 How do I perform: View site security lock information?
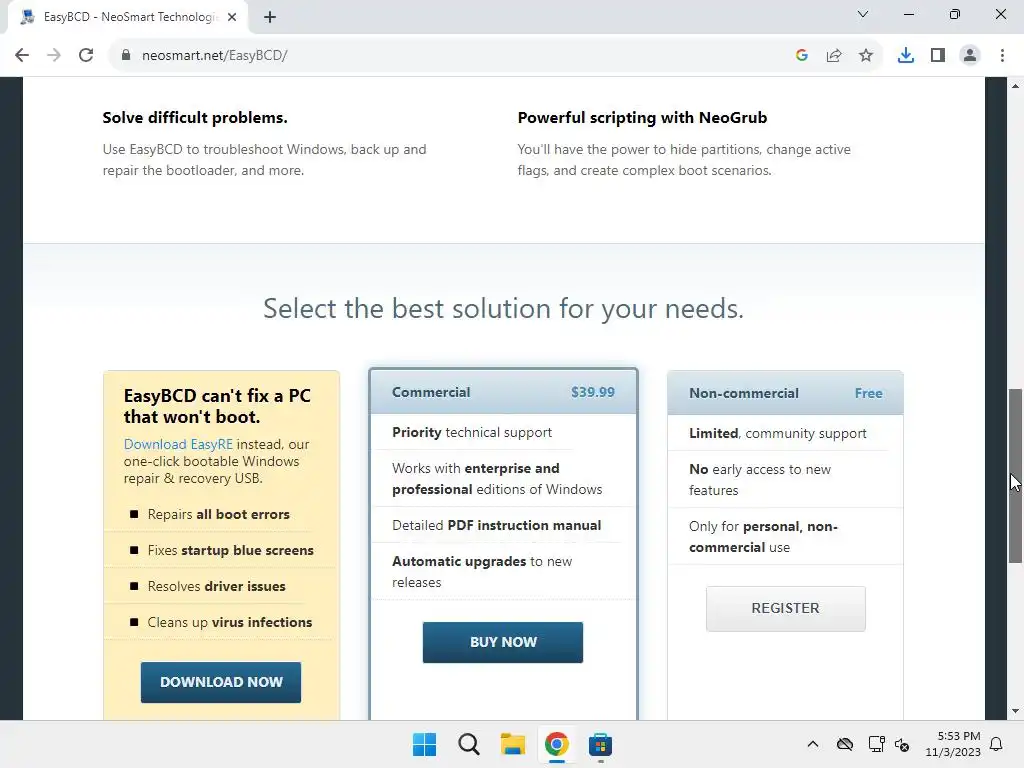coord(126,56)
